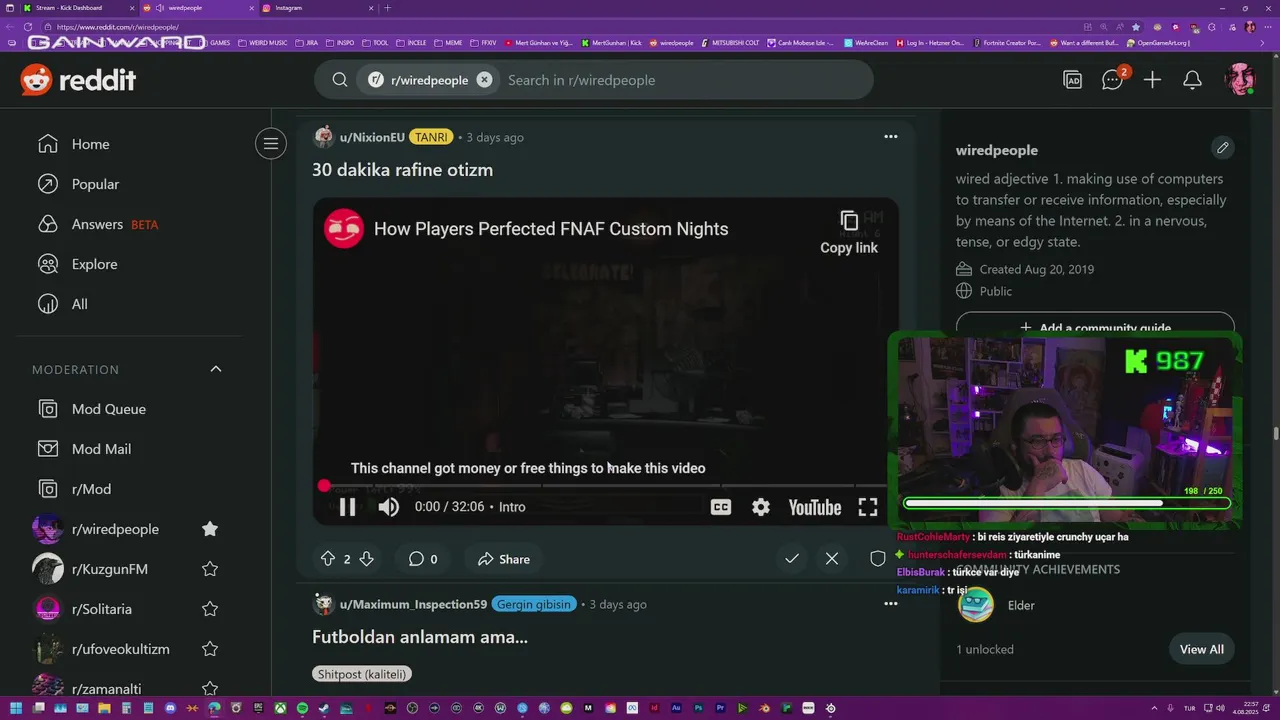Open post Futboldan anlamam ama...

coord(420,637)
